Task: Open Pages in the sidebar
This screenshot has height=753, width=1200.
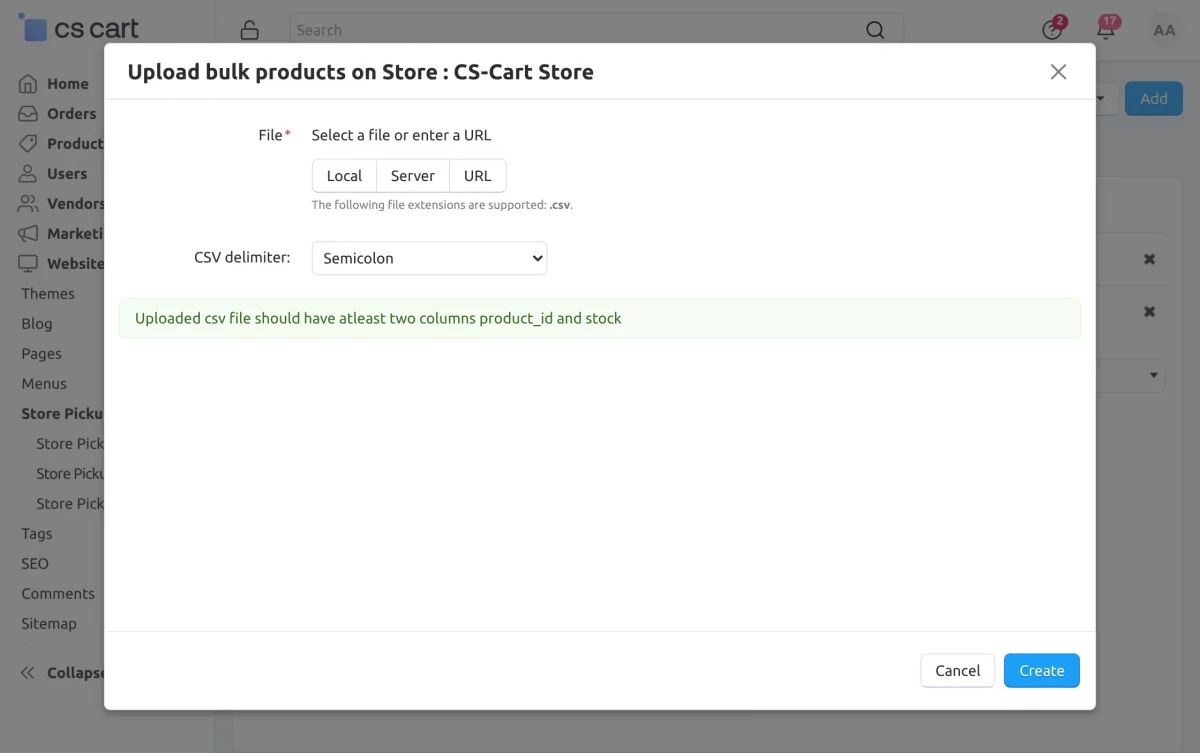Action: [42, 354]
